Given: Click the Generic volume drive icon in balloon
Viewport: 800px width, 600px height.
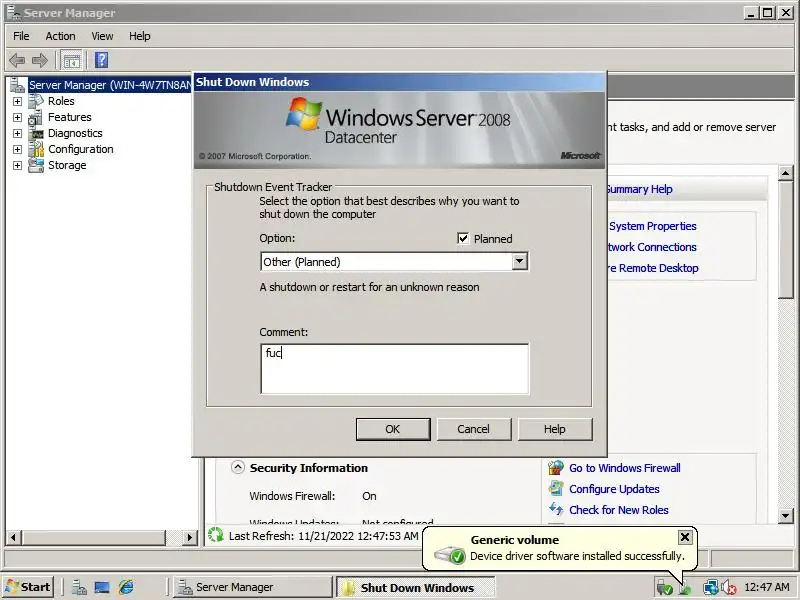Looking at the screenshot, I should coord(449,554).
